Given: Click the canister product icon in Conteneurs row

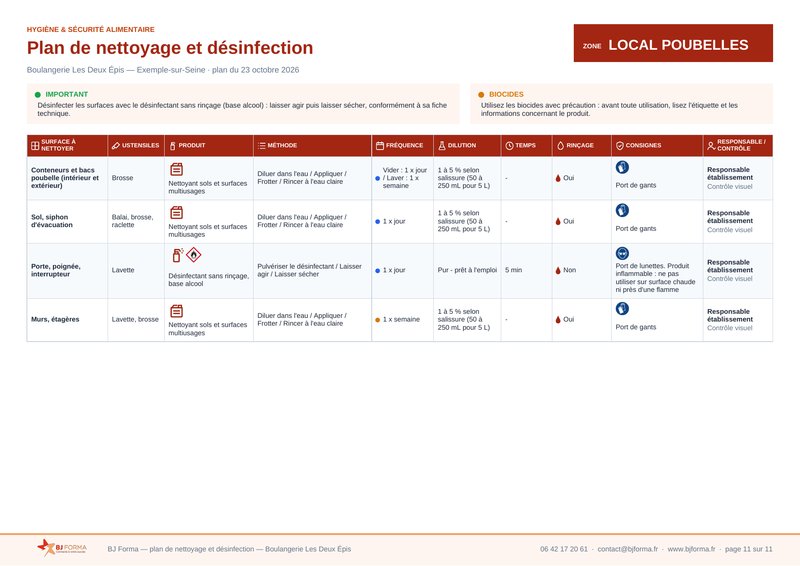Looking at the screenshot, I should (x=177, y=169).
